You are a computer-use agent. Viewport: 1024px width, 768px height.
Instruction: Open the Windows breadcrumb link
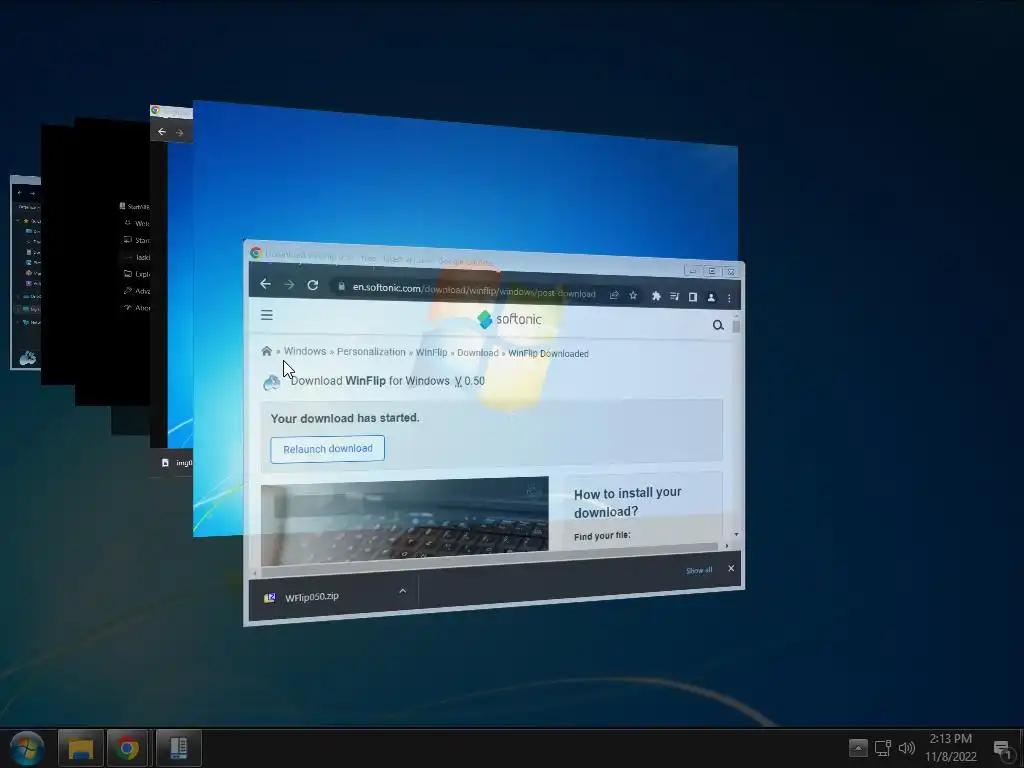click(304, 351)
